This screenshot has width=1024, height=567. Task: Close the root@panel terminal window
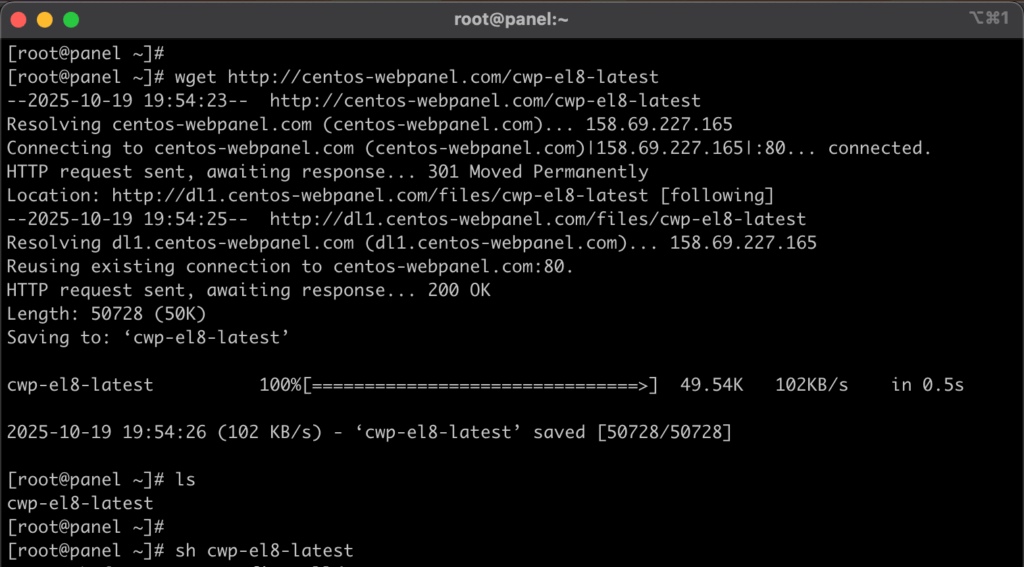19,19
